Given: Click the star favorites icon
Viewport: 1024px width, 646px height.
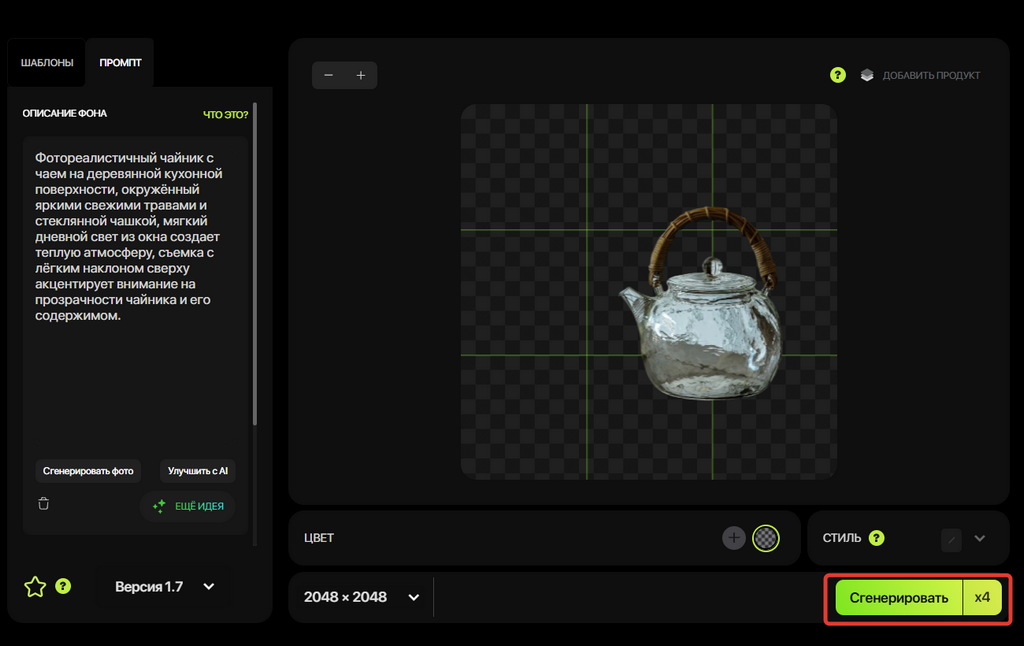Looking at the screenshot, I should click(35, 587).
